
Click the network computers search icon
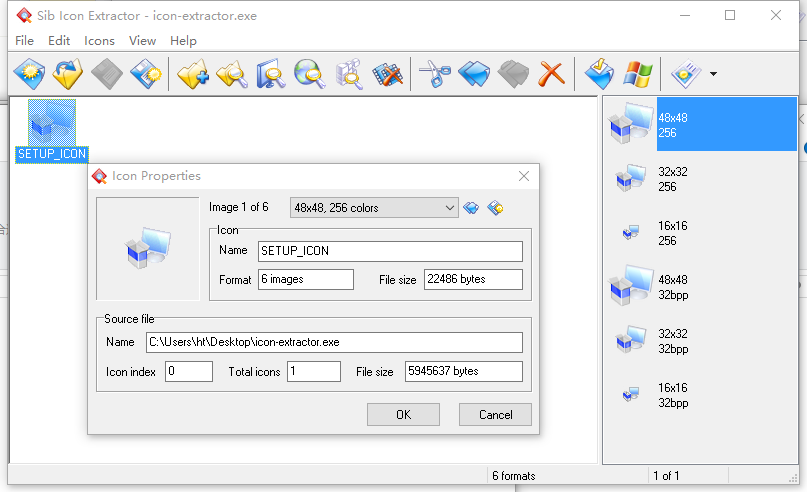[349, 74]
